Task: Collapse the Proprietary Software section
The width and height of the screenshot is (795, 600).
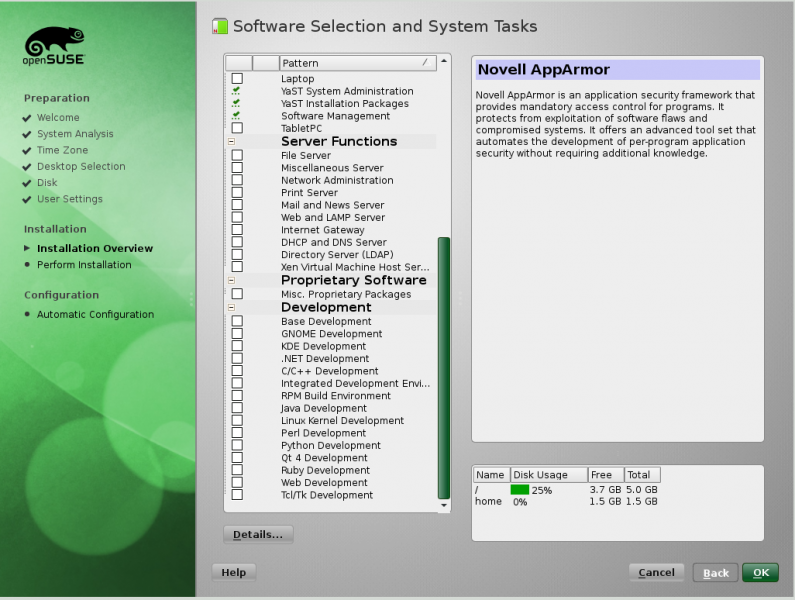Action: point(231,281)
